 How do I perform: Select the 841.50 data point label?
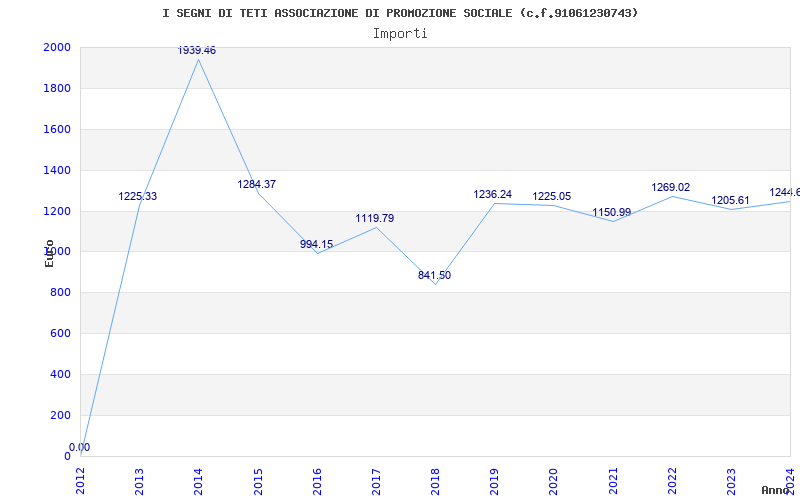click(434, 275)
